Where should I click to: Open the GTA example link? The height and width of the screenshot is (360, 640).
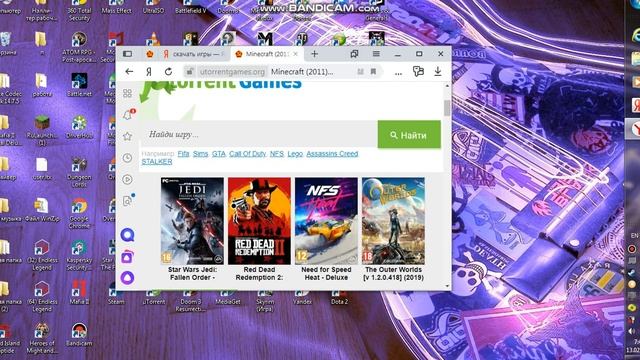(218, 153)
